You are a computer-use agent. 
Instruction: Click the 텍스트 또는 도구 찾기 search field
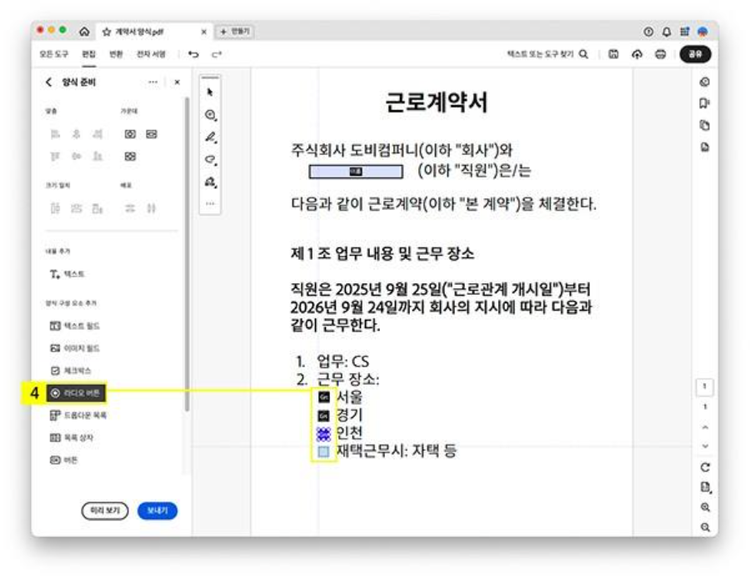click(548, 54)
